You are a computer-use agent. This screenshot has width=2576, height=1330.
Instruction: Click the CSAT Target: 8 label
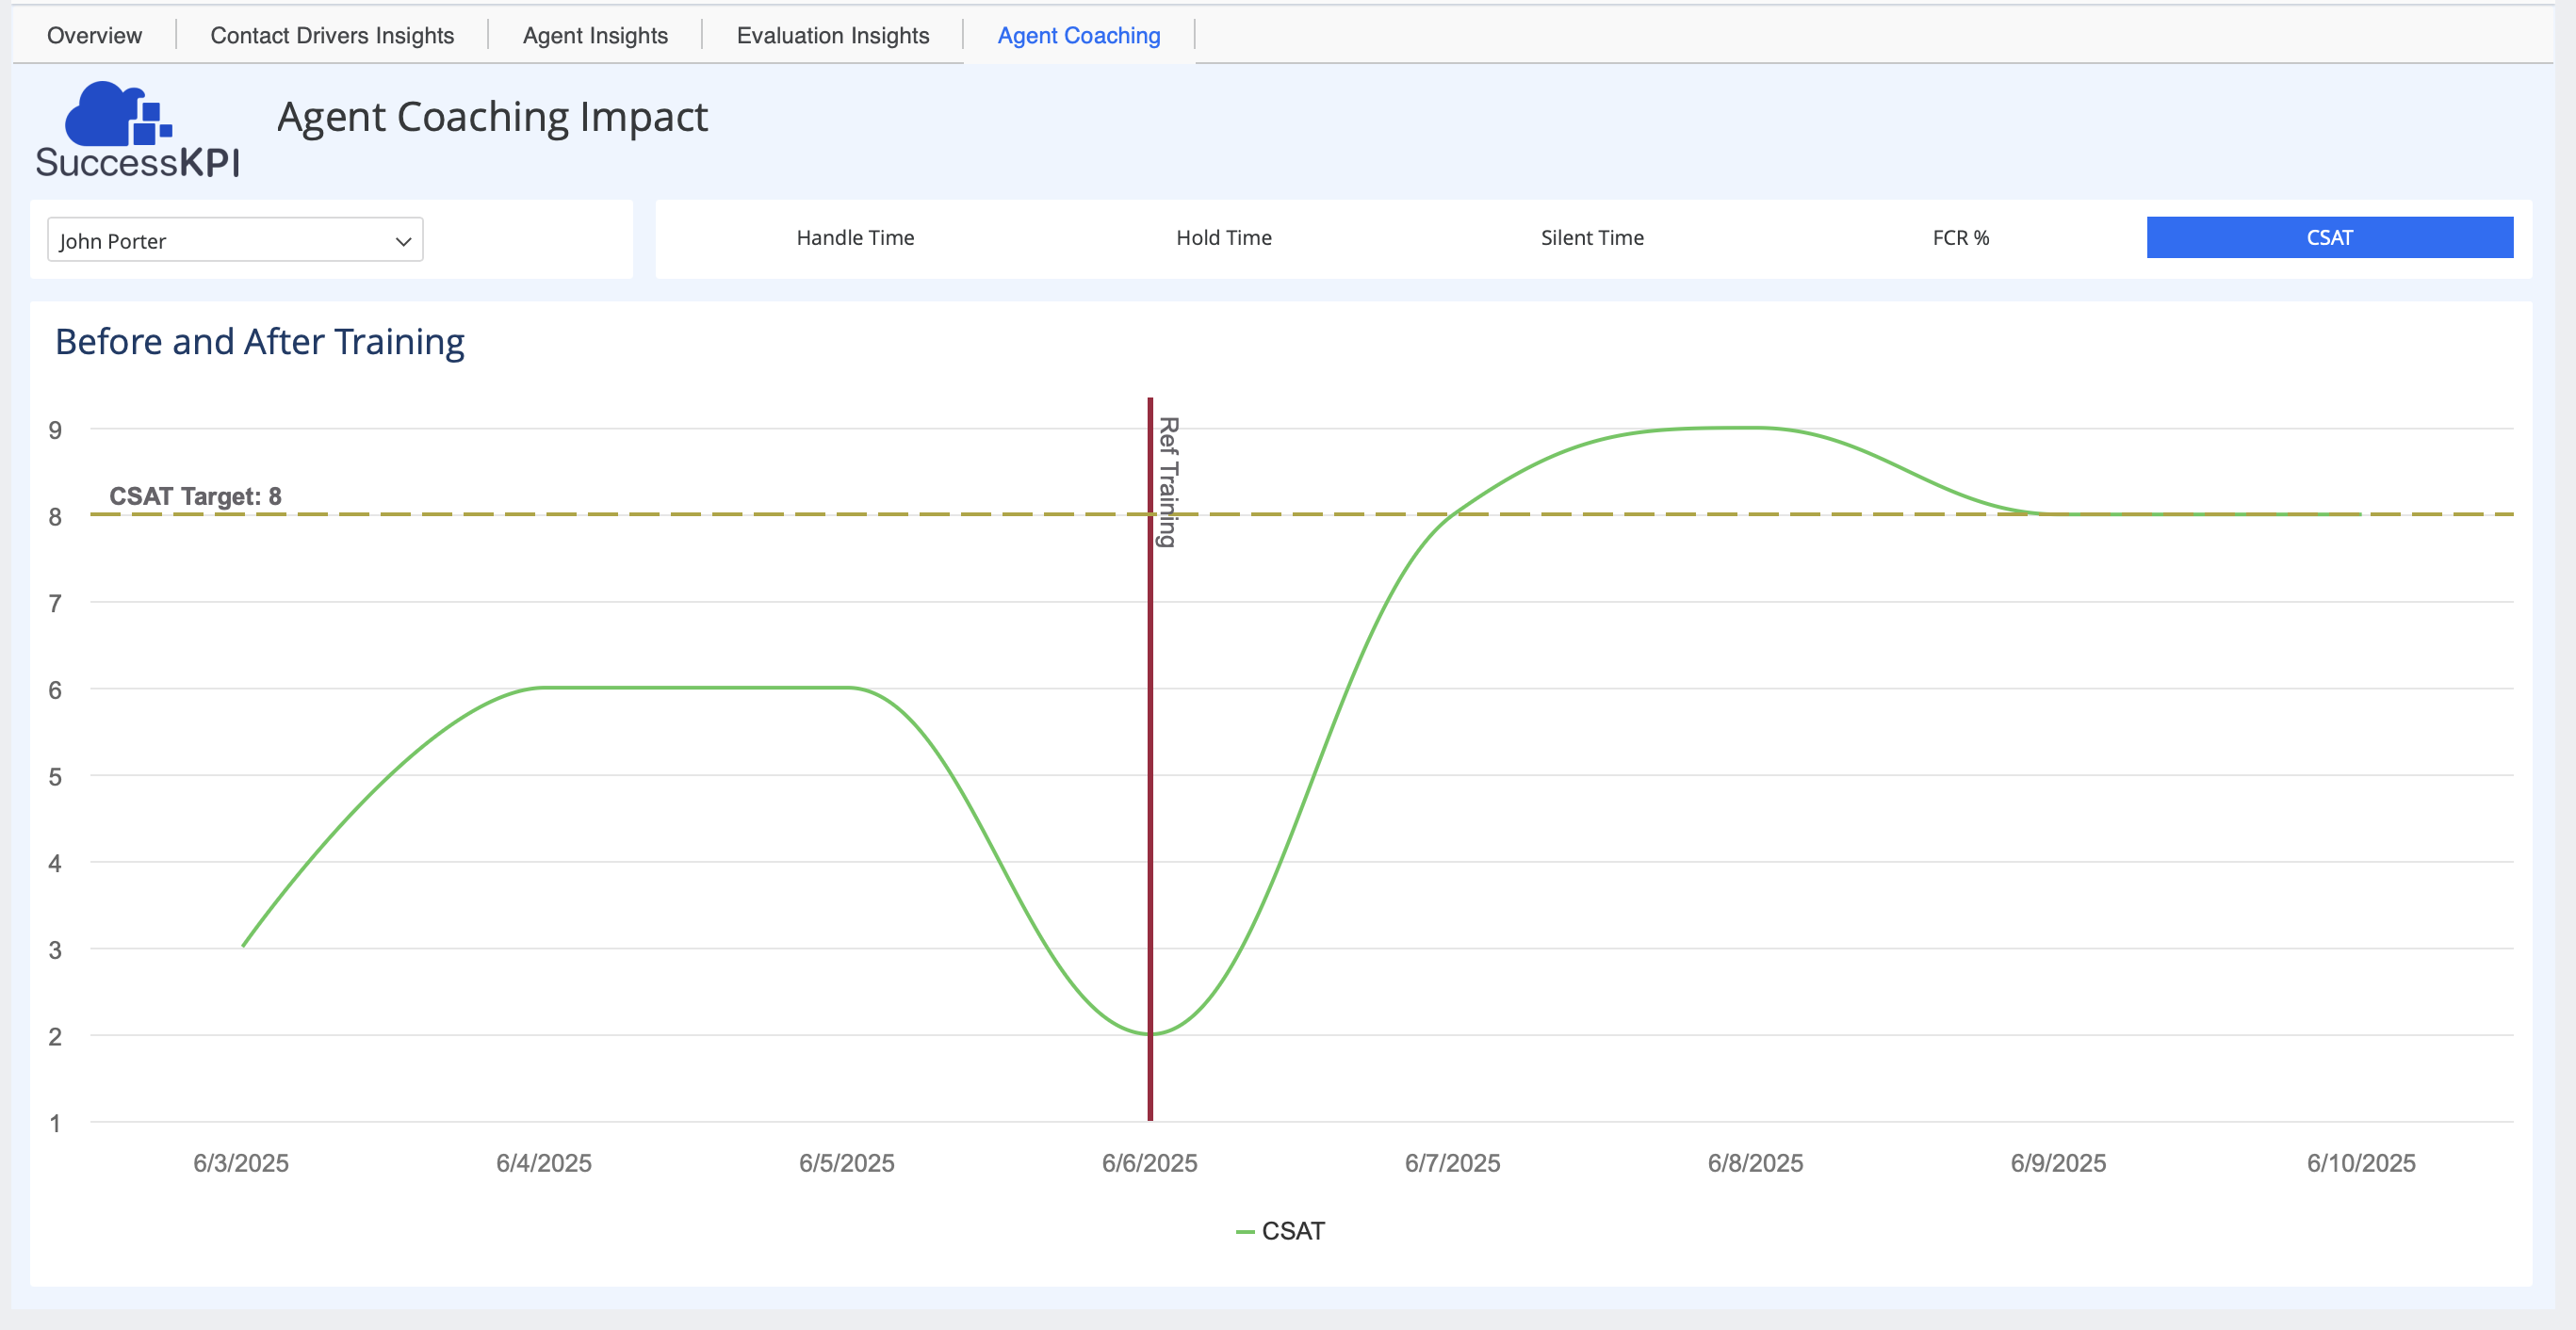[195, 496]
